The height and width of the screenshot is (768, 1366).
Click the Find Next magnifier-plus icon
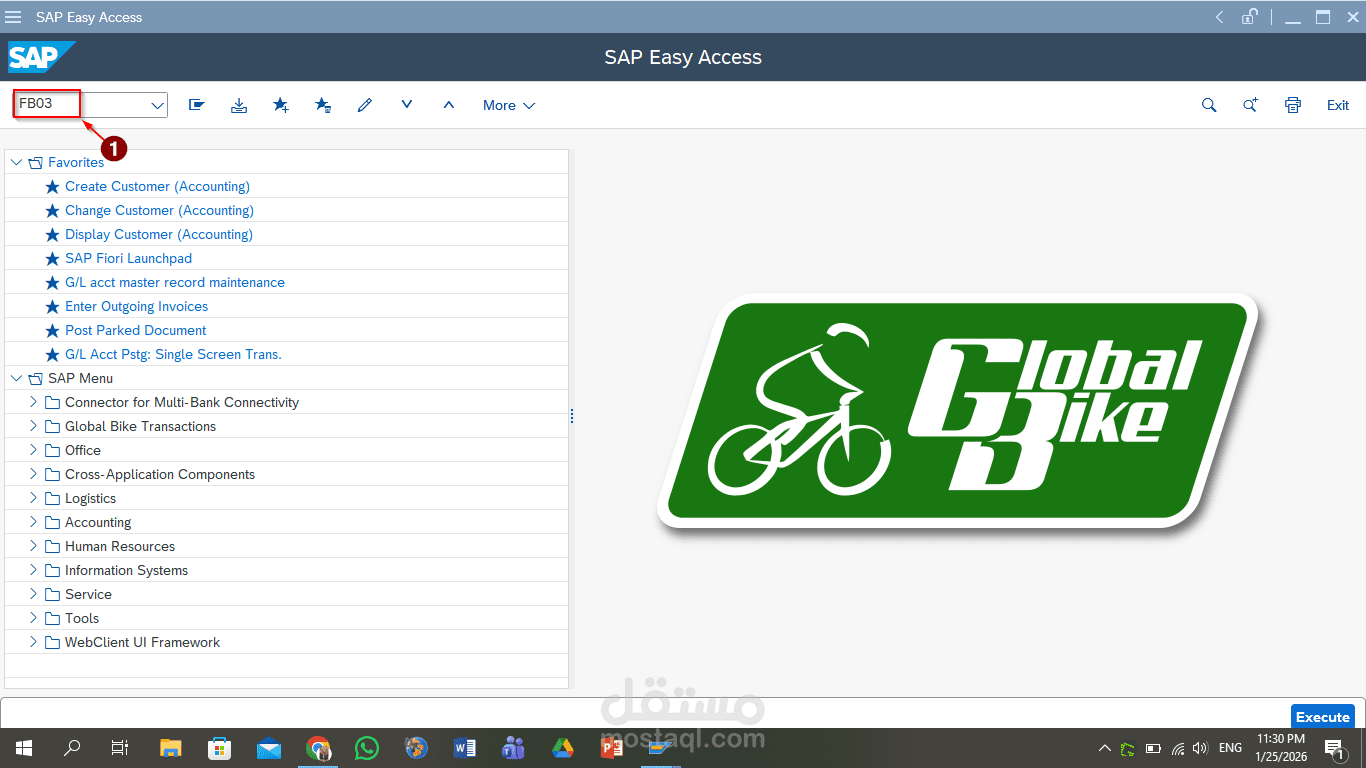(1251, 105)
